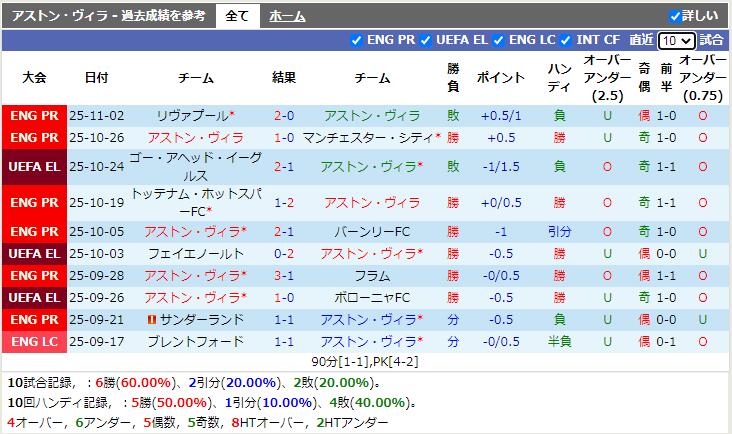Click the 3-1 result against フラム
The height and width of the screenshot is (434, 732).
click(x=283, y=275)
